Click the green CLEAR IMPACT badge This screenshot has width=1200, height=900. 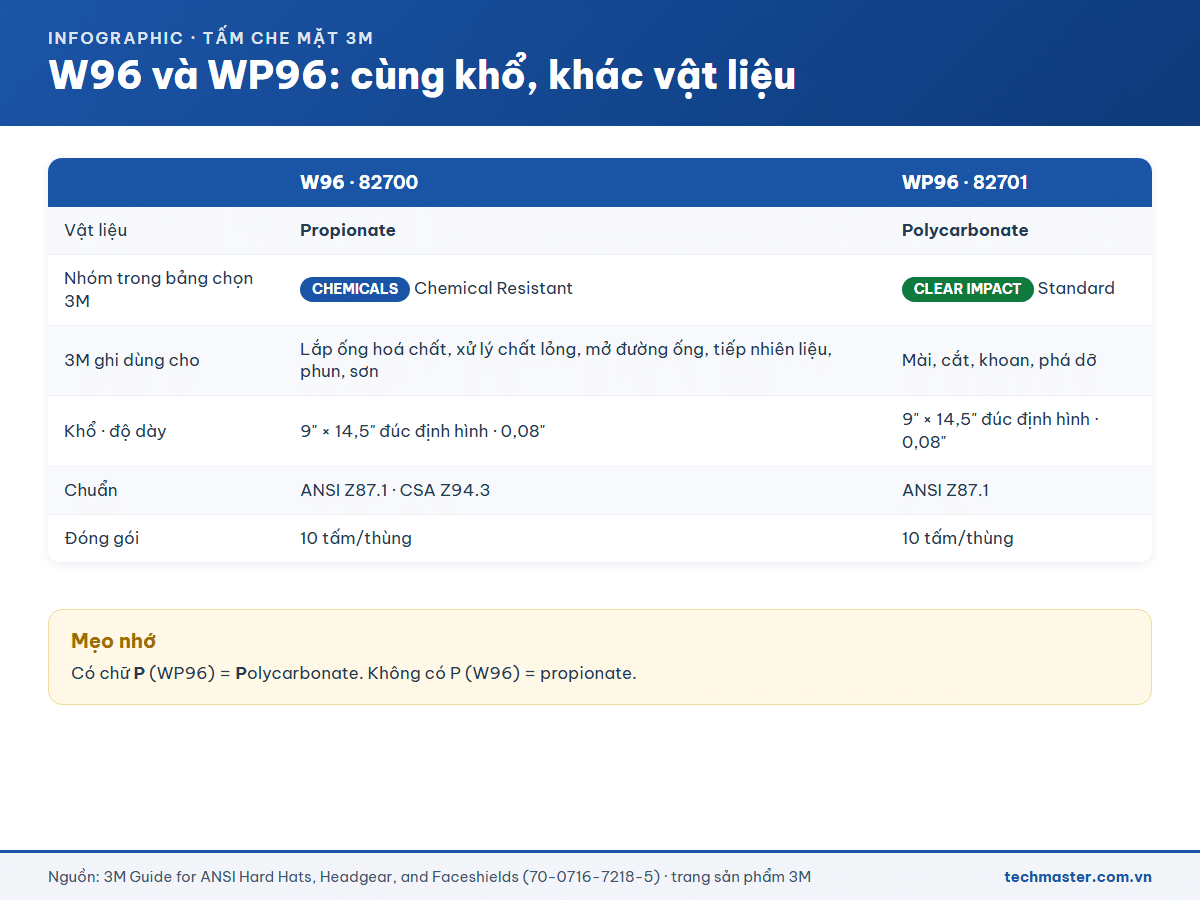pos(968,289)
